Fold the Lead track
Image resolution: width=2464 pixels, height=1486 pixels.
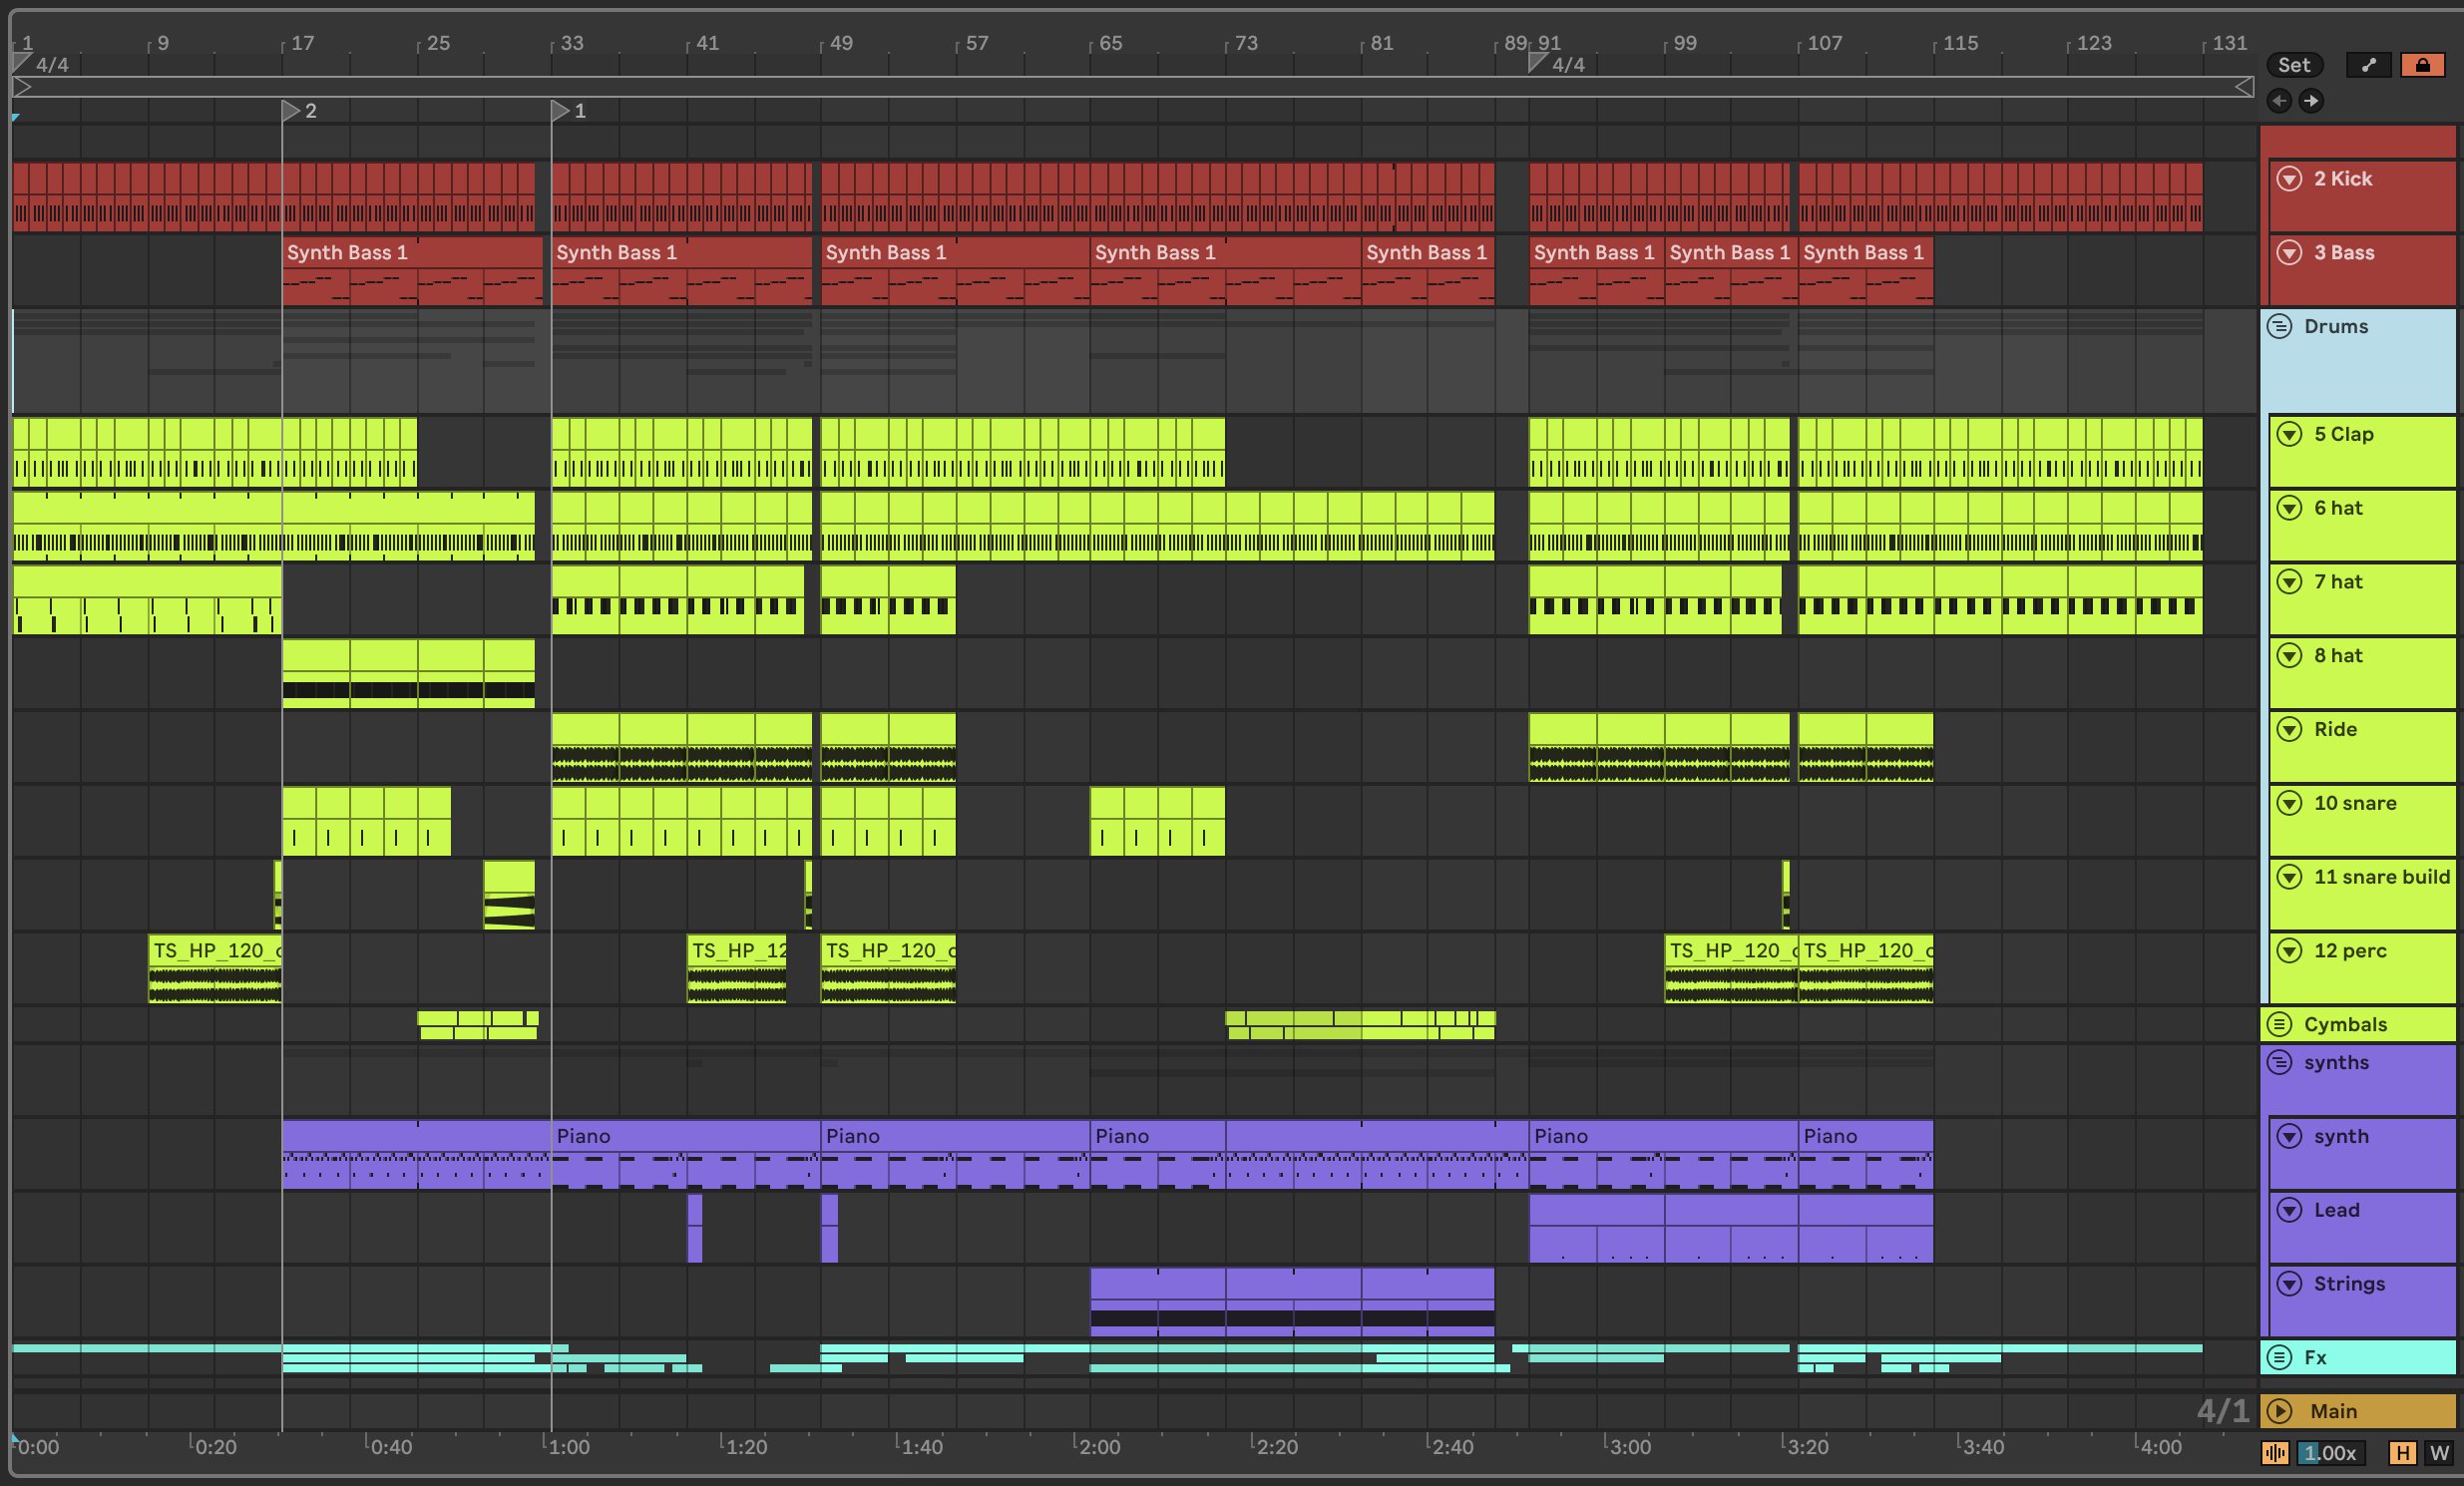pos(2289,1210)
